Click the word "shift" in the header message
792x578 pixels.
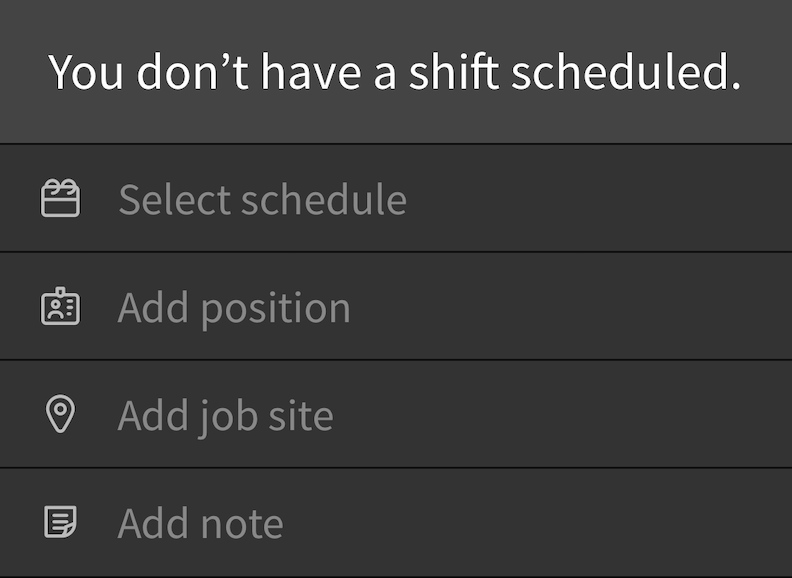454,72
